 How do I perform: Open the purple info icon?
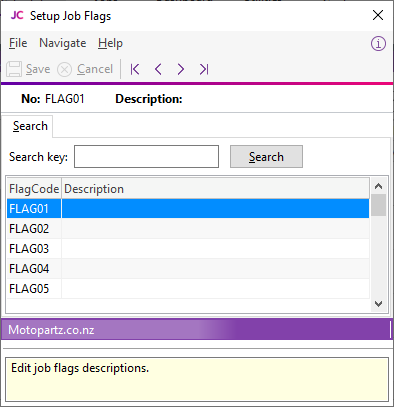pyautogui.click(x=378, y=44)
